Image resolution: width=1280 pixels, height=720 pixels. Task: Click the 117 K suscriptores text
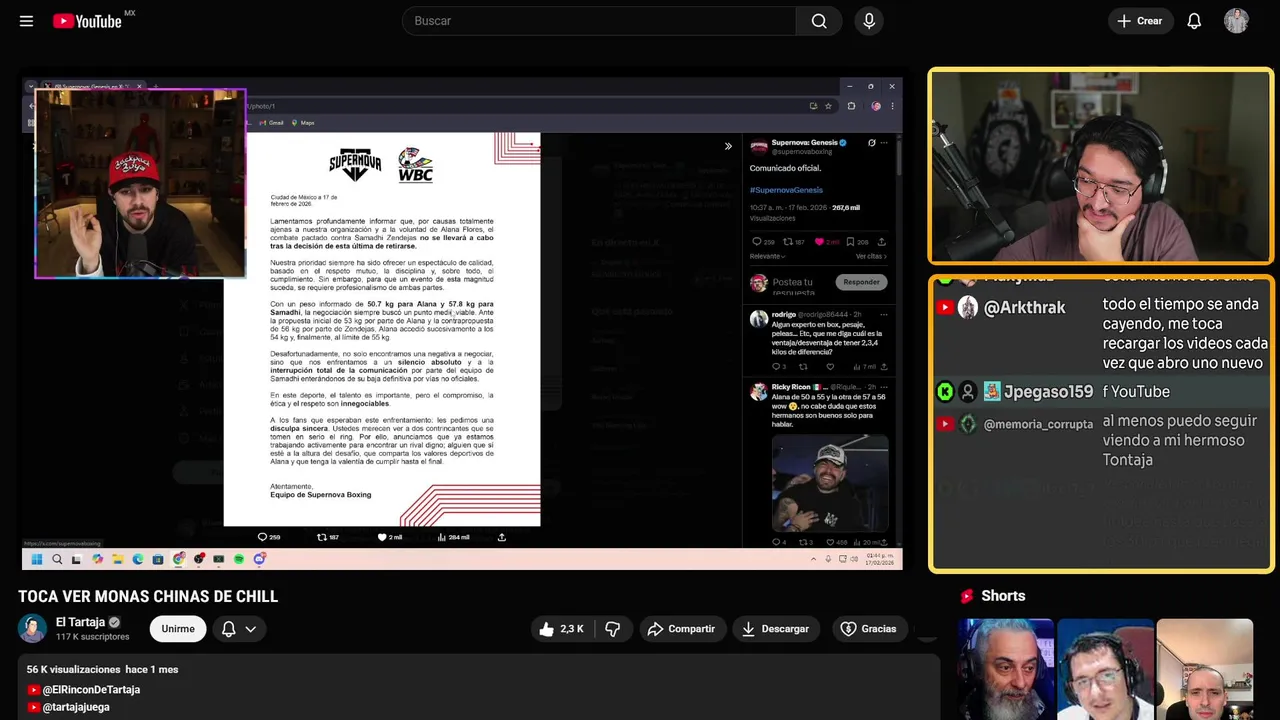point(93,637)
